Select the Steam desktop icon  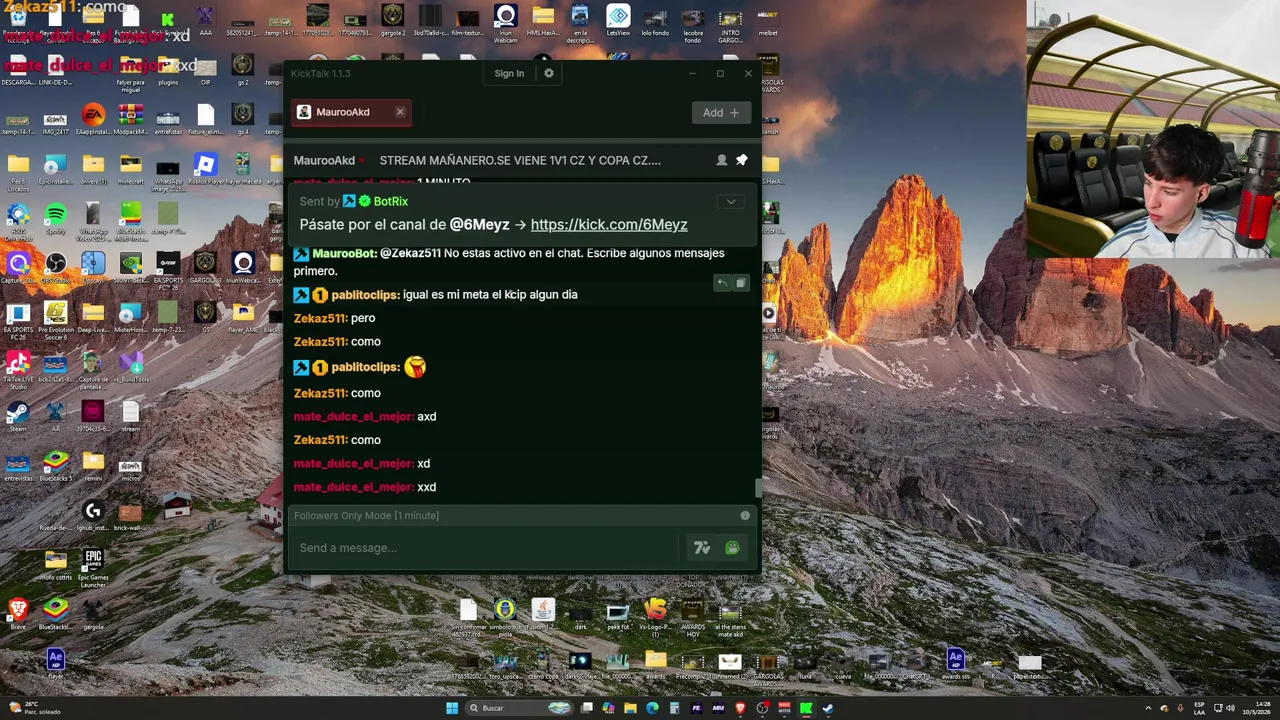coord(18,415)
